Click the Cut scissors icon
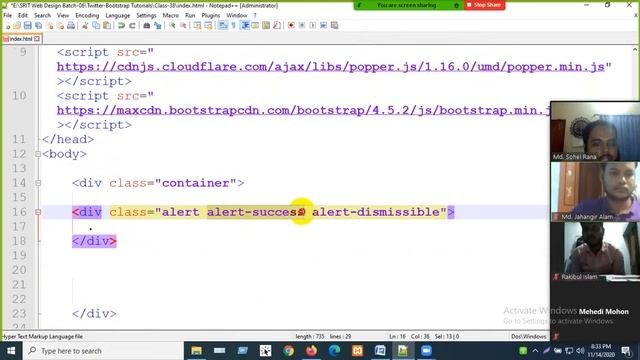Viewport: 640px width, 360px height. click(85, 25)
